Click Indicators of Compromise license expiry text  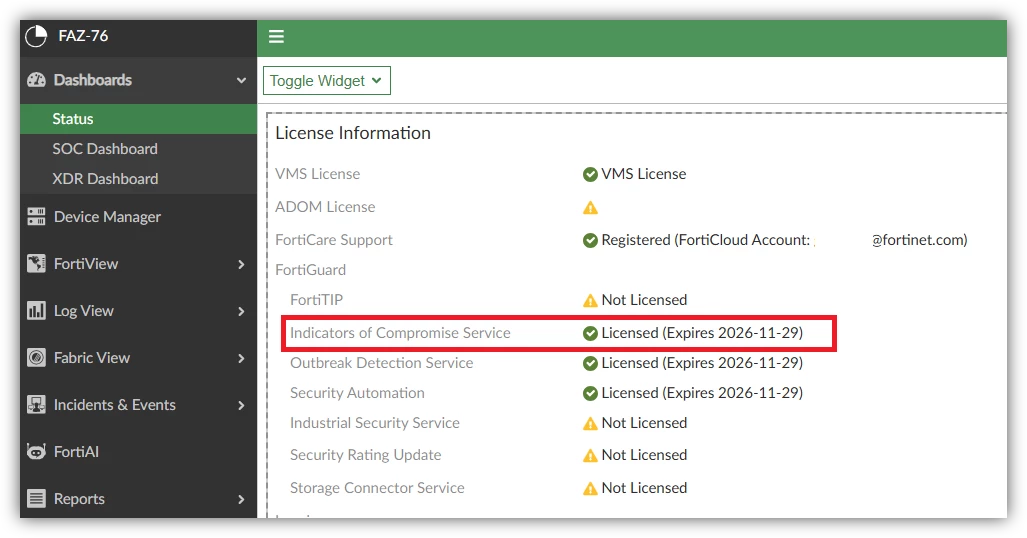[x=702, y=333]
